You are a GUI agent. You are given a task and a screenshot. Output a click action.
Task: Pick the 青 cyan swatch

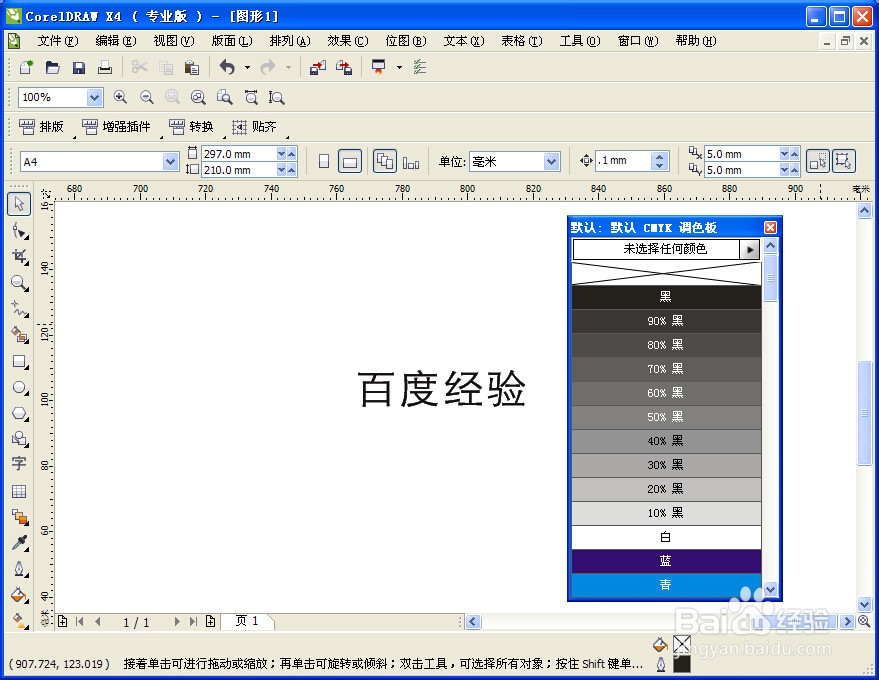click(x=666, y=585)
